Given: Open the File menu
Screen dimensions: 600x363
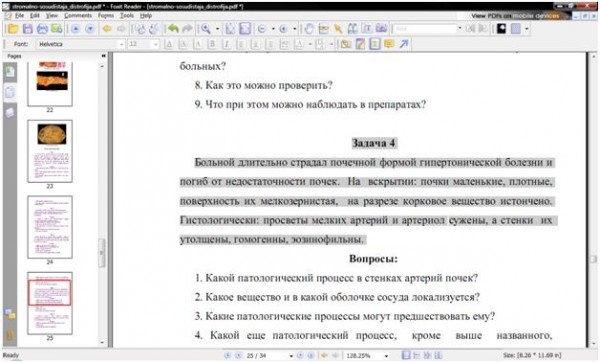Looking at the screenshot, I should pyautogui.click(x=19, y=15).
